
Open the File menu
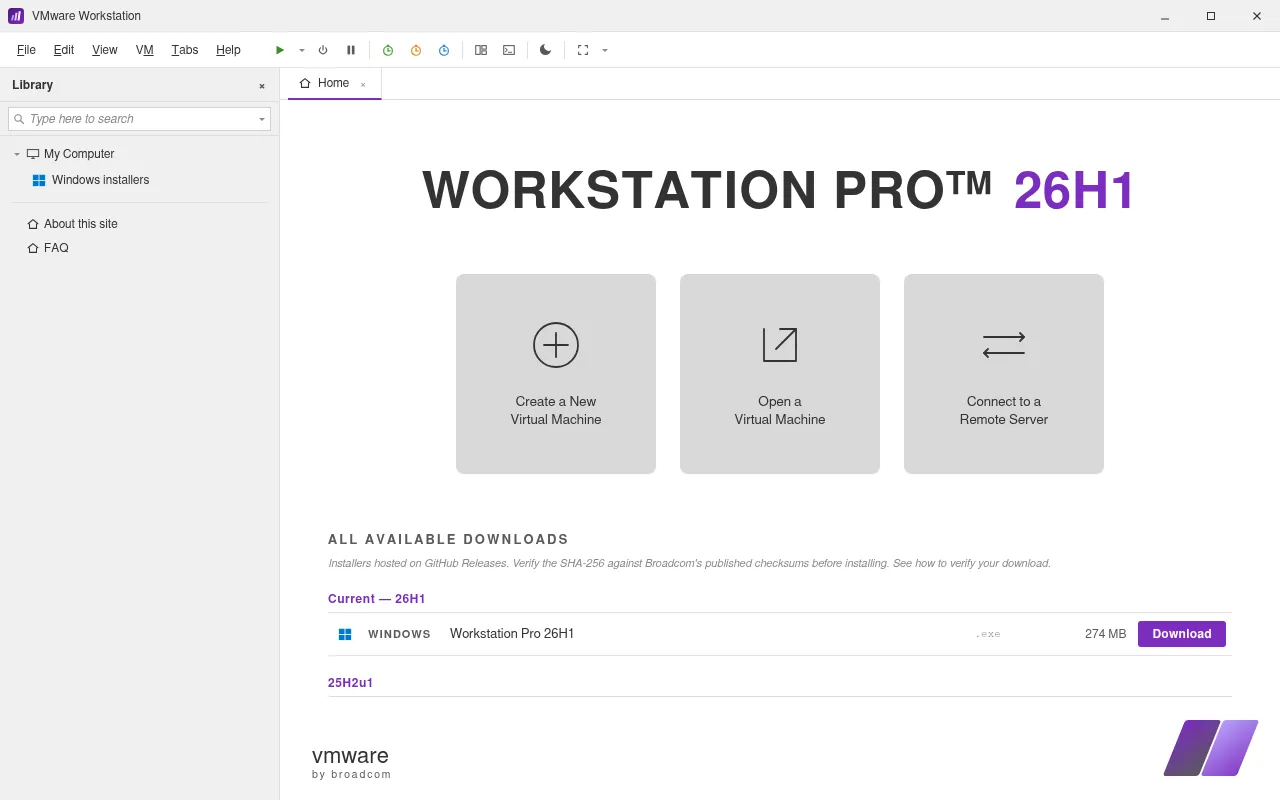[26, 50]
